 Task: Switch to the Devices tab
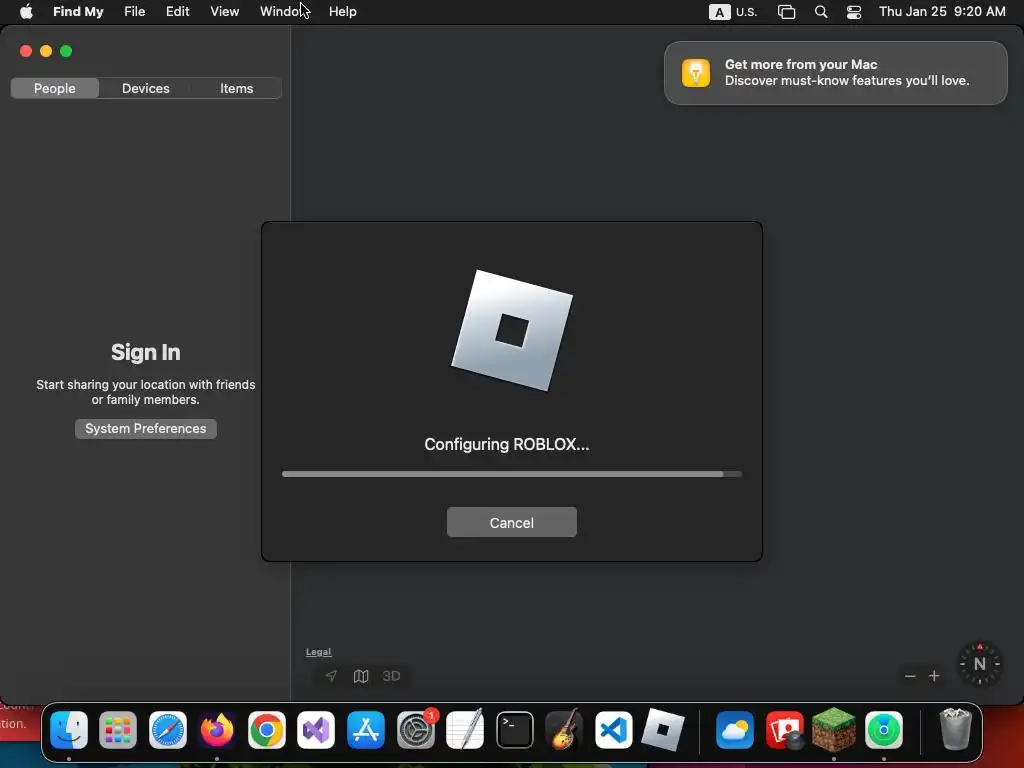pos(146,88)
